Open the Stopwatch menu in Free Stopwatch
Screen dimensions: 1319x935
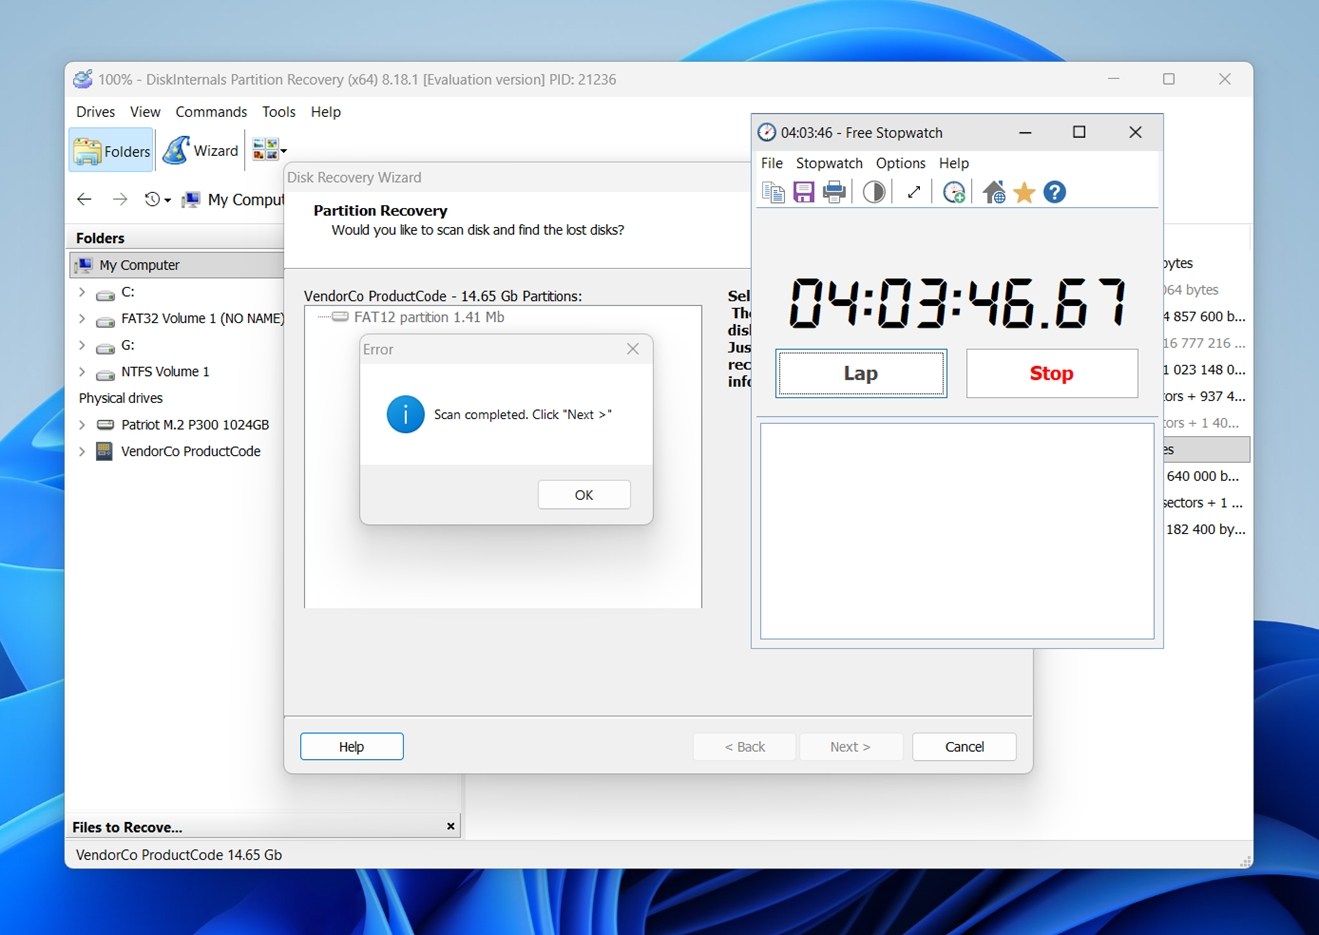coord(828,163)
